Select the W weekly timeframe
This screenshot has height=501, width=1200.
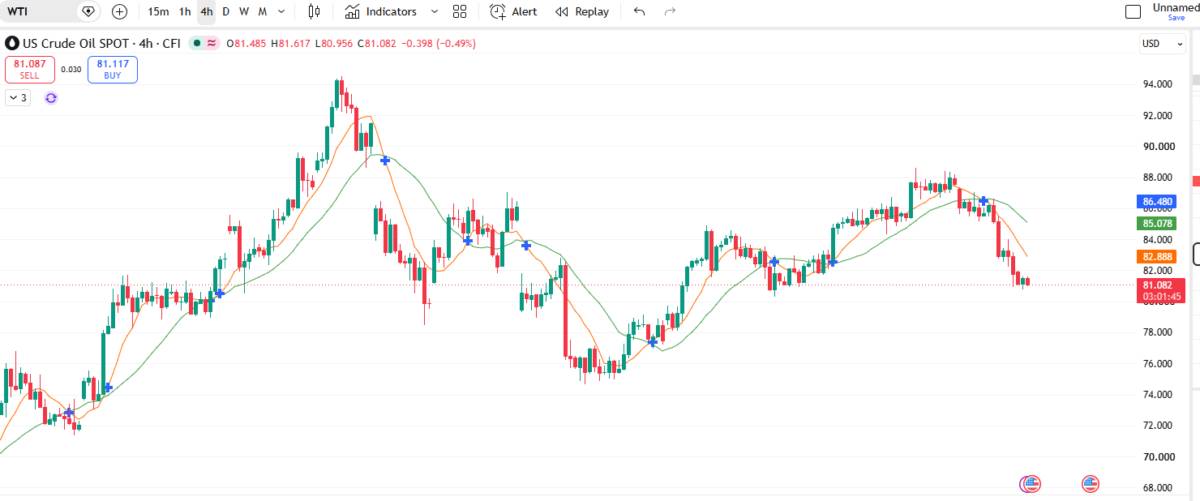point(243,11)
